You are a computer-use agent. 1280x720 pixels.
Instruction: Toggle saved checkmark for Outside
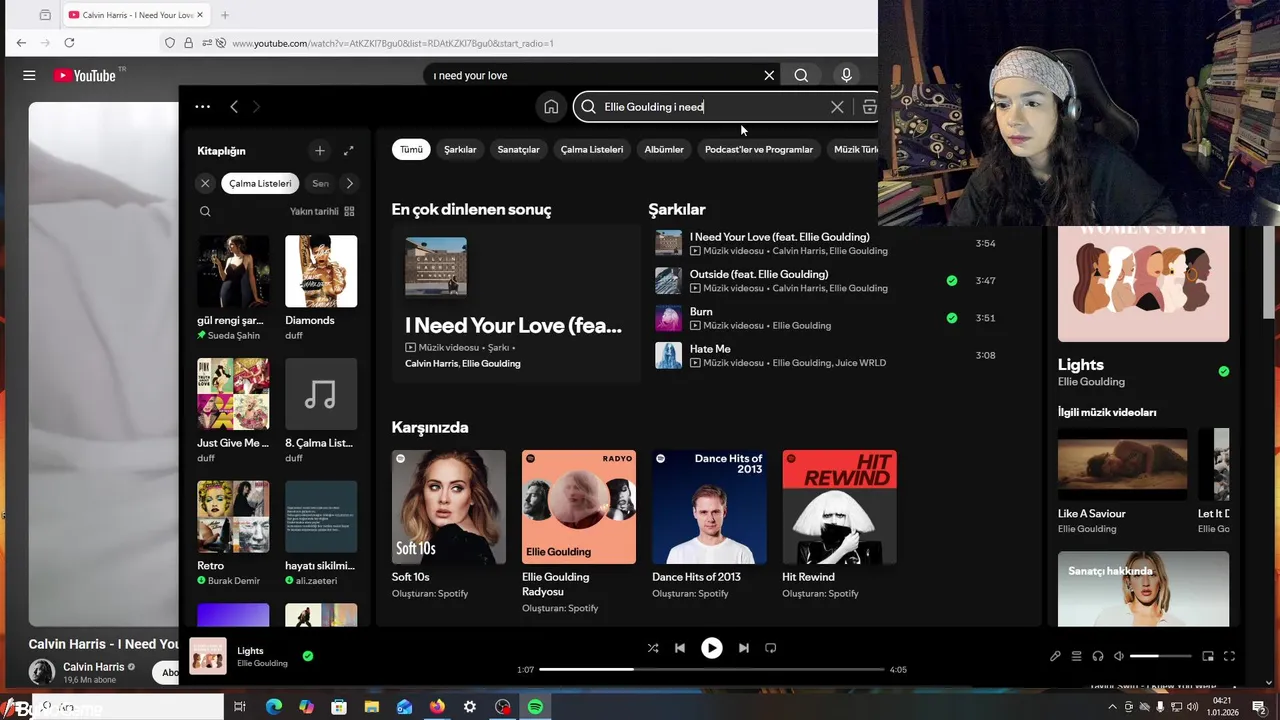pyautogui.click(x=952, y=281)
